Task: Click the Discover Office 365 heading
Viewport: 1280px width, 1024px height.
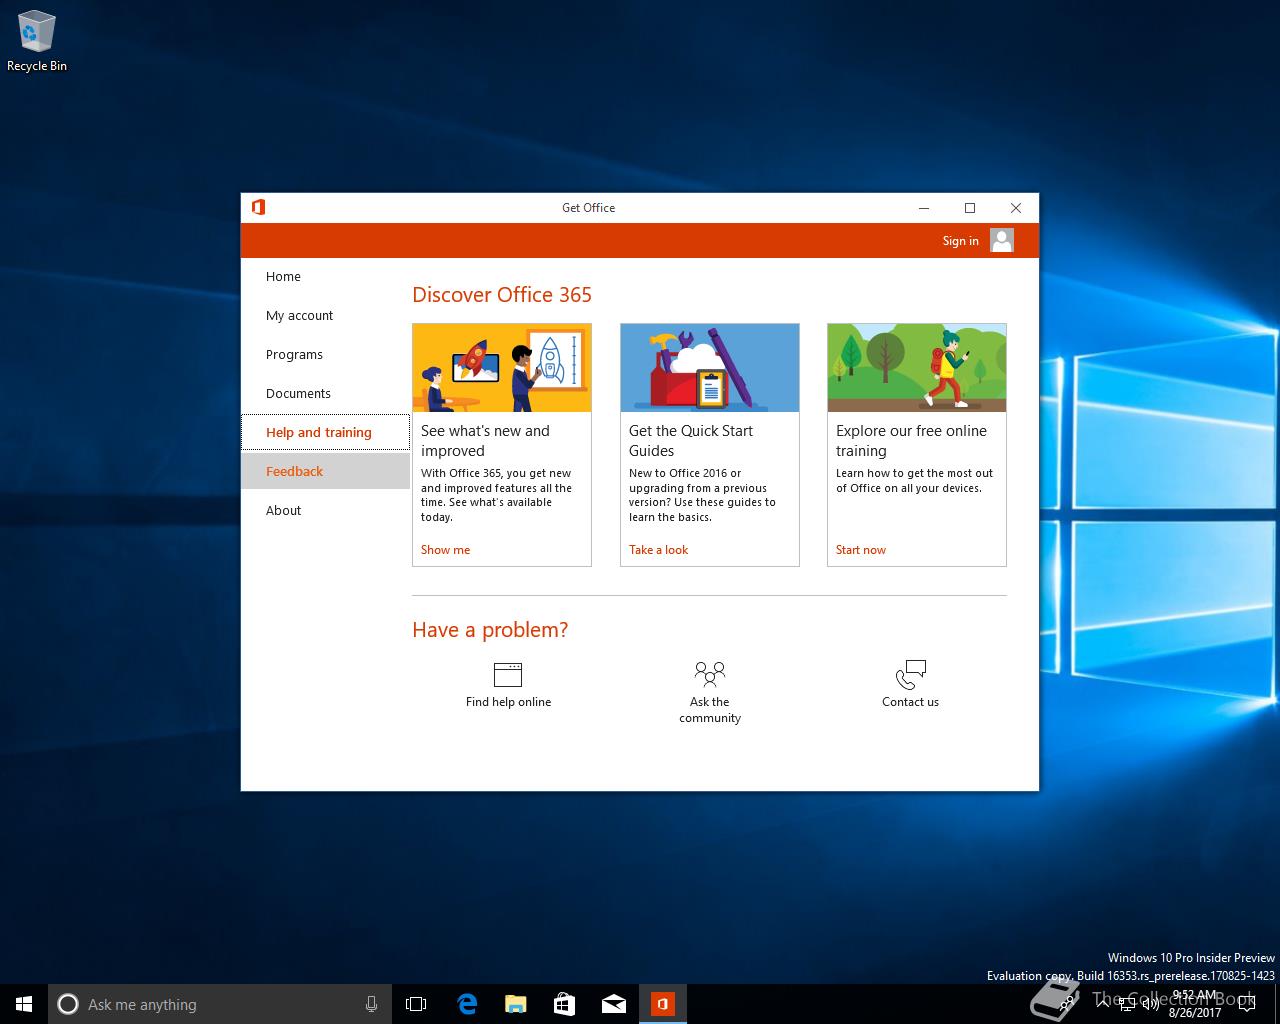Action: point(502,295)
